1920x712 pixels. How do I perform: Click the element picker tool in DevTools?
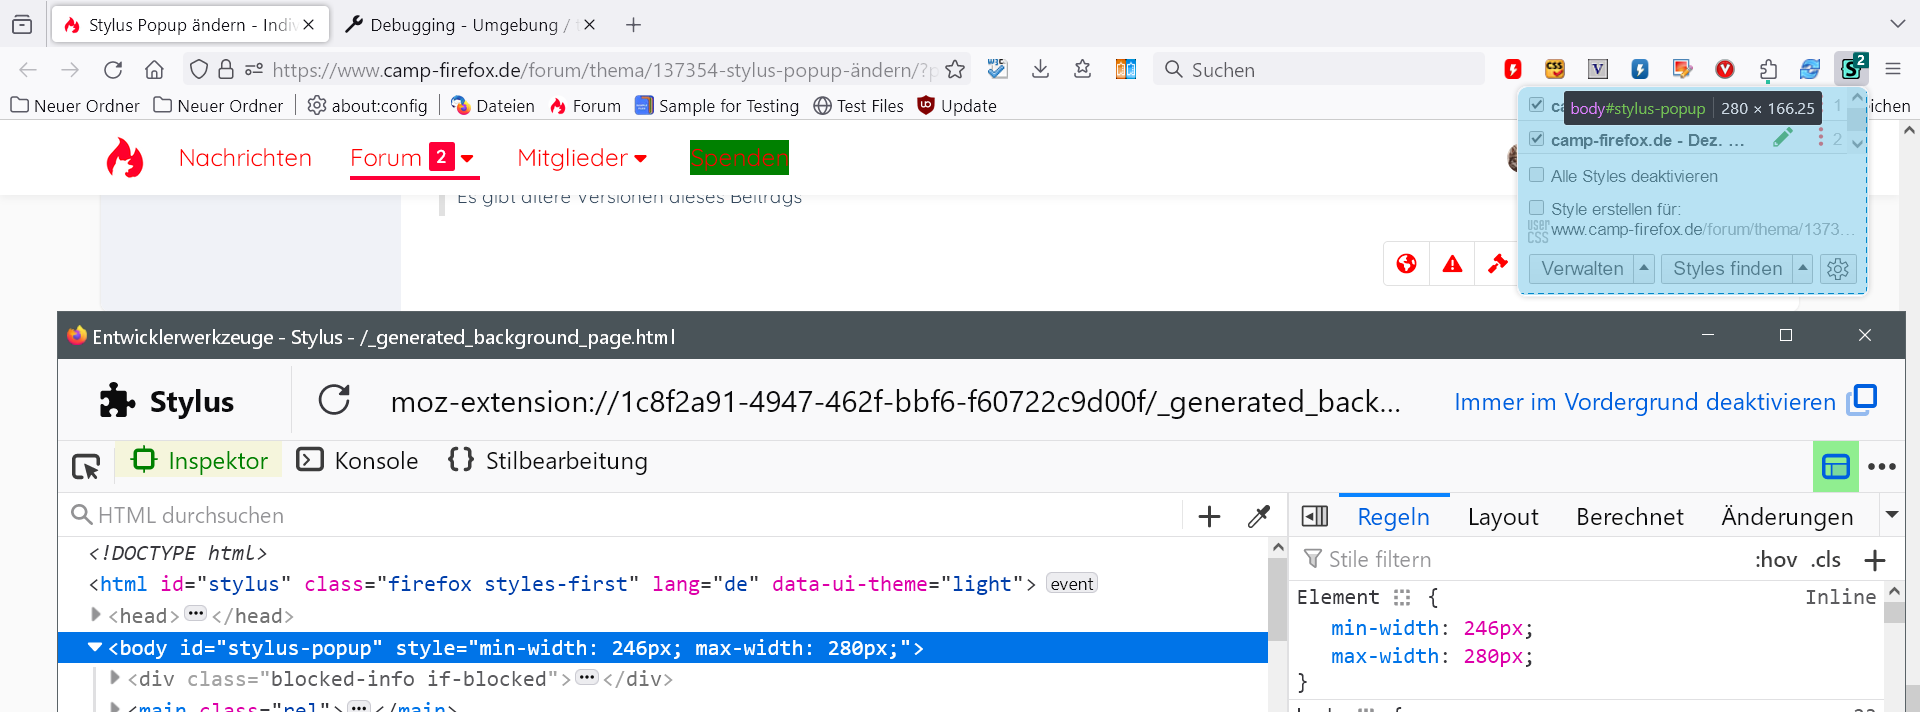(x=86, y=466)
